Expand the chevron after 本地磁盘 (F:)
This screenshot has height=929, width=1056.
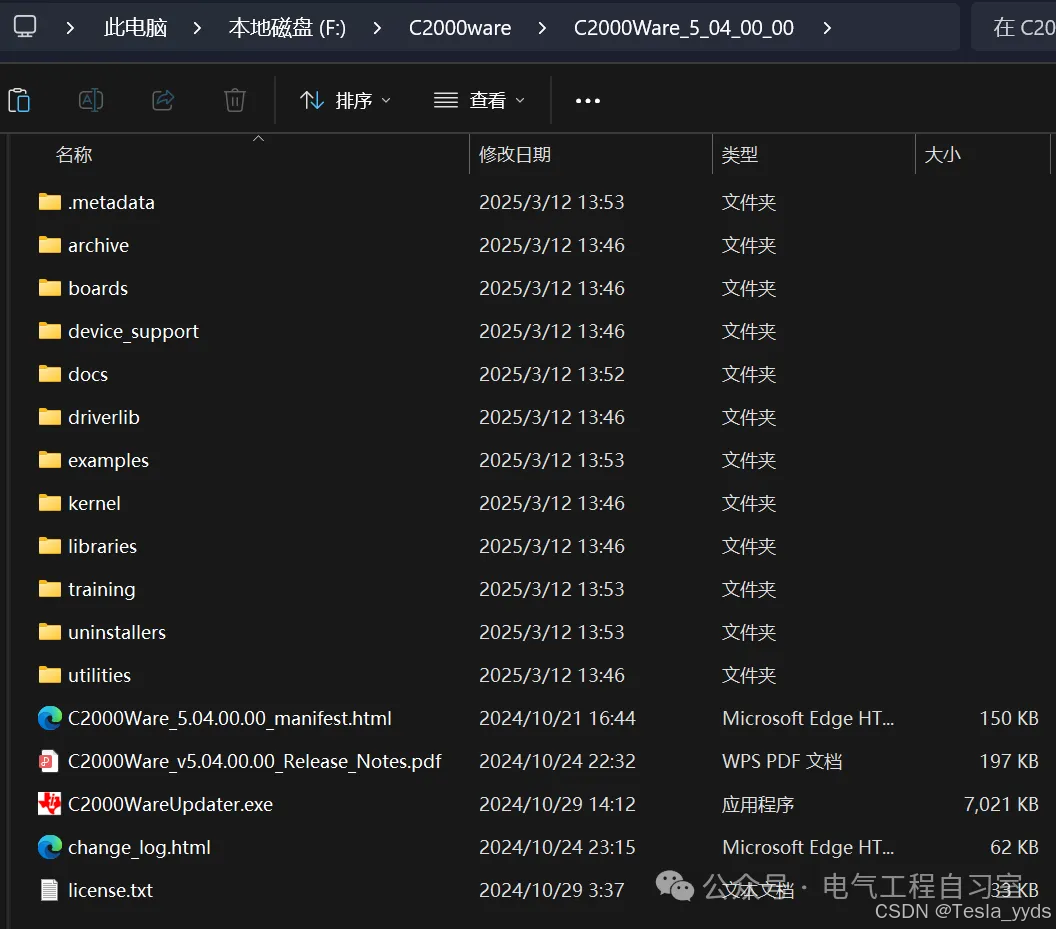(377, 28)
